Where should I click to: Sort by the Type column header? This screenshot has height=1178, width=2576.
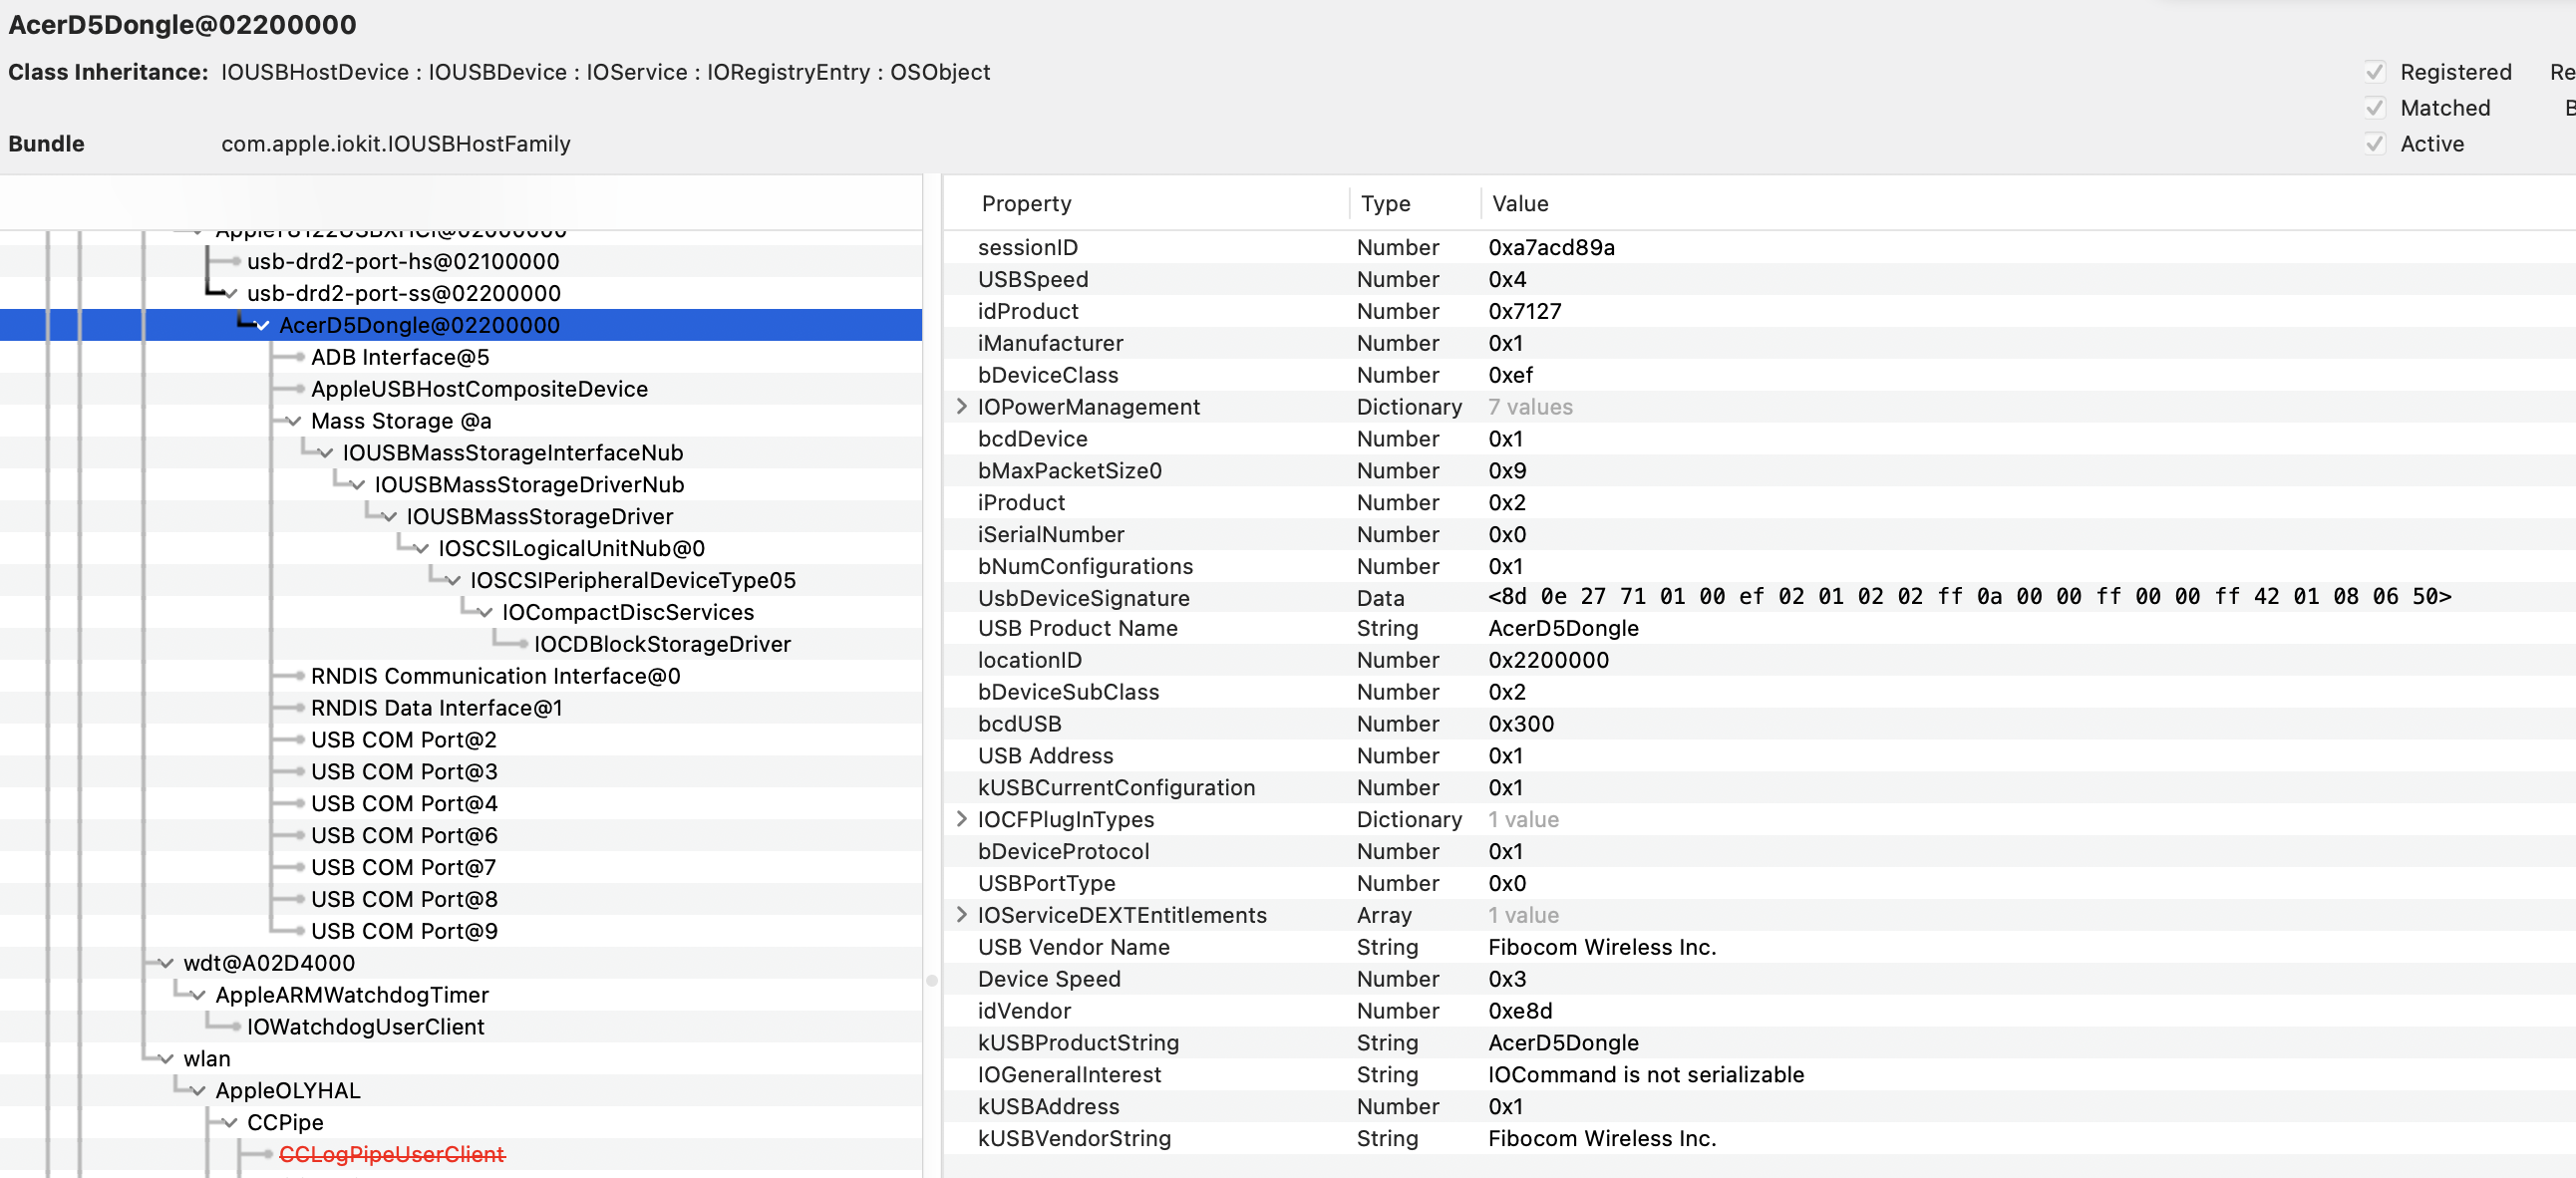pyautogui.click(x=1385, y=204)
